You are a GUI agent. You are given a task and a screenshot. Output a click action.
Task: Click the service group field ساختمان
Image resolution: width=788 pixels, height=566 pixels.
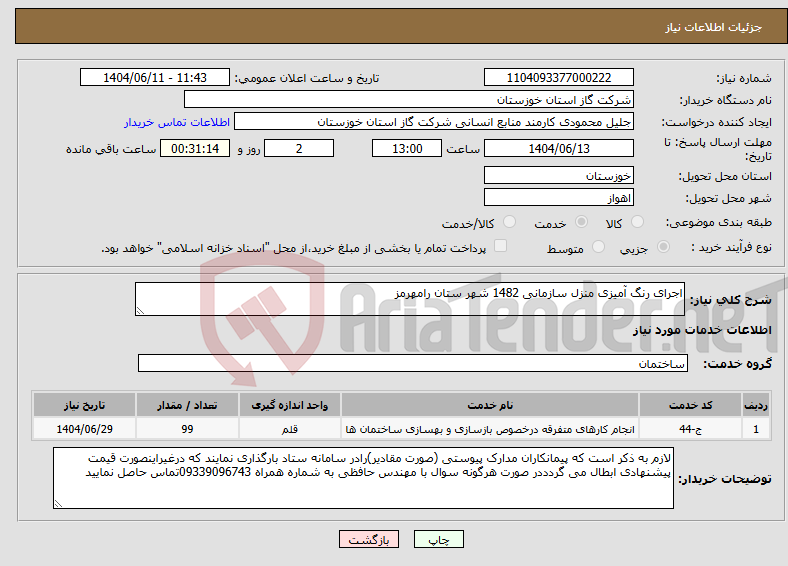(x=413, y=363)
